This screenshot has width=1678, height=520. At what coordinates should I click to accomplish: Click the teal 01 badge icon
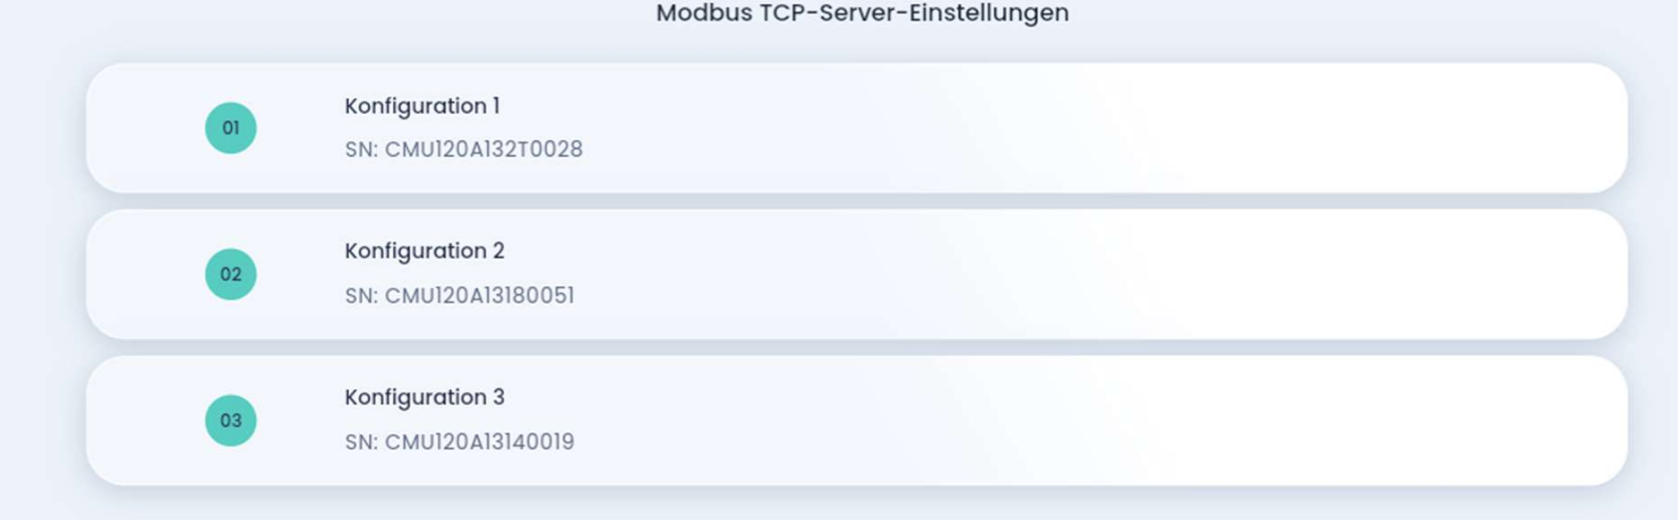coord(231,128)
